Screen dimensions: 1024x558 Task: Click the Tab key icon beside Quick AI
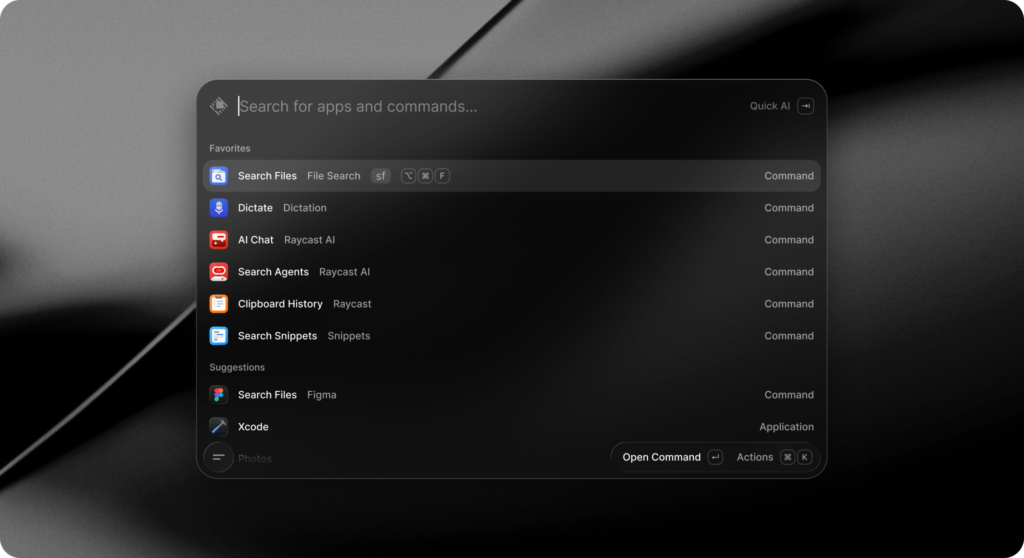[x=805, y=106]
